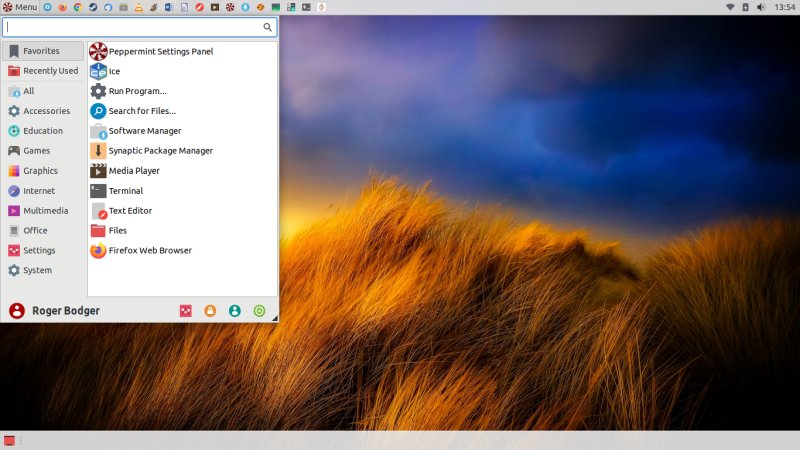The width and height of the screenshot is (800, 450).
Task: Click the Menu button in top panel
Action: click(20, 7)
